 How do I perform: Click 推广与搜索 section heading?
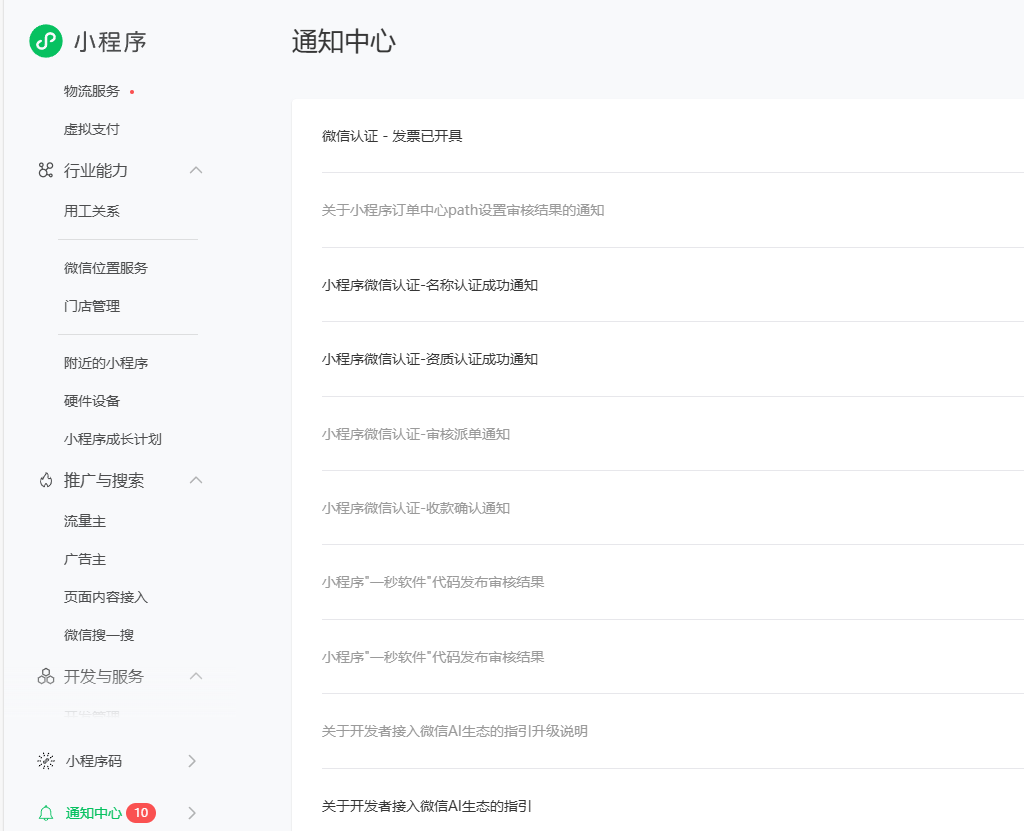(x=104, y=480)
